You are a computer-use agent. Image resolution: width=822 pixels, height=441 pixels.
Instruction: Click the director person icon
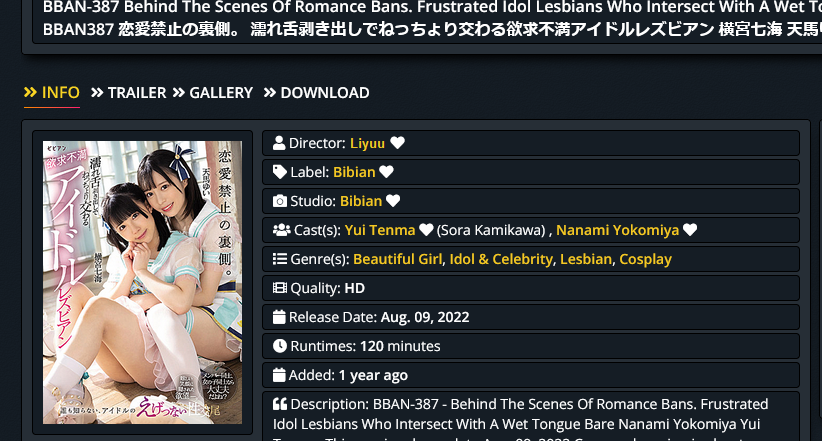279,143
